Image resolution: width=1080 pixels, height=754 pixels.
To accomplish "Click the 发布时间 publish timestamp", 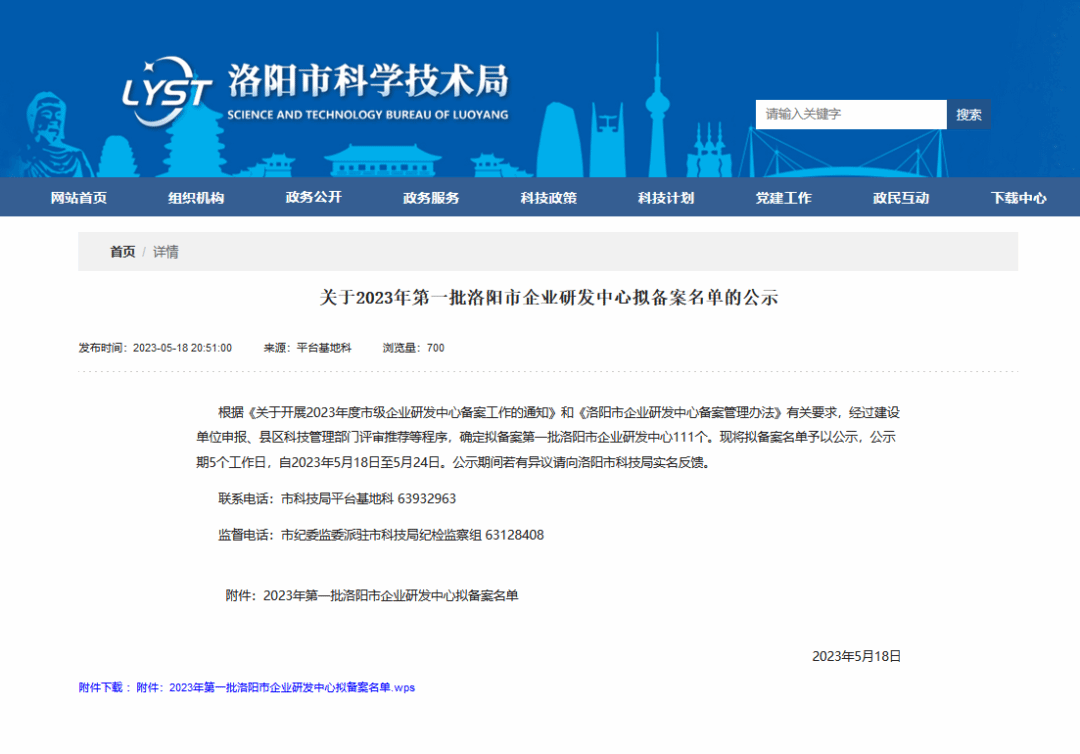I will (x=155, y=348).
